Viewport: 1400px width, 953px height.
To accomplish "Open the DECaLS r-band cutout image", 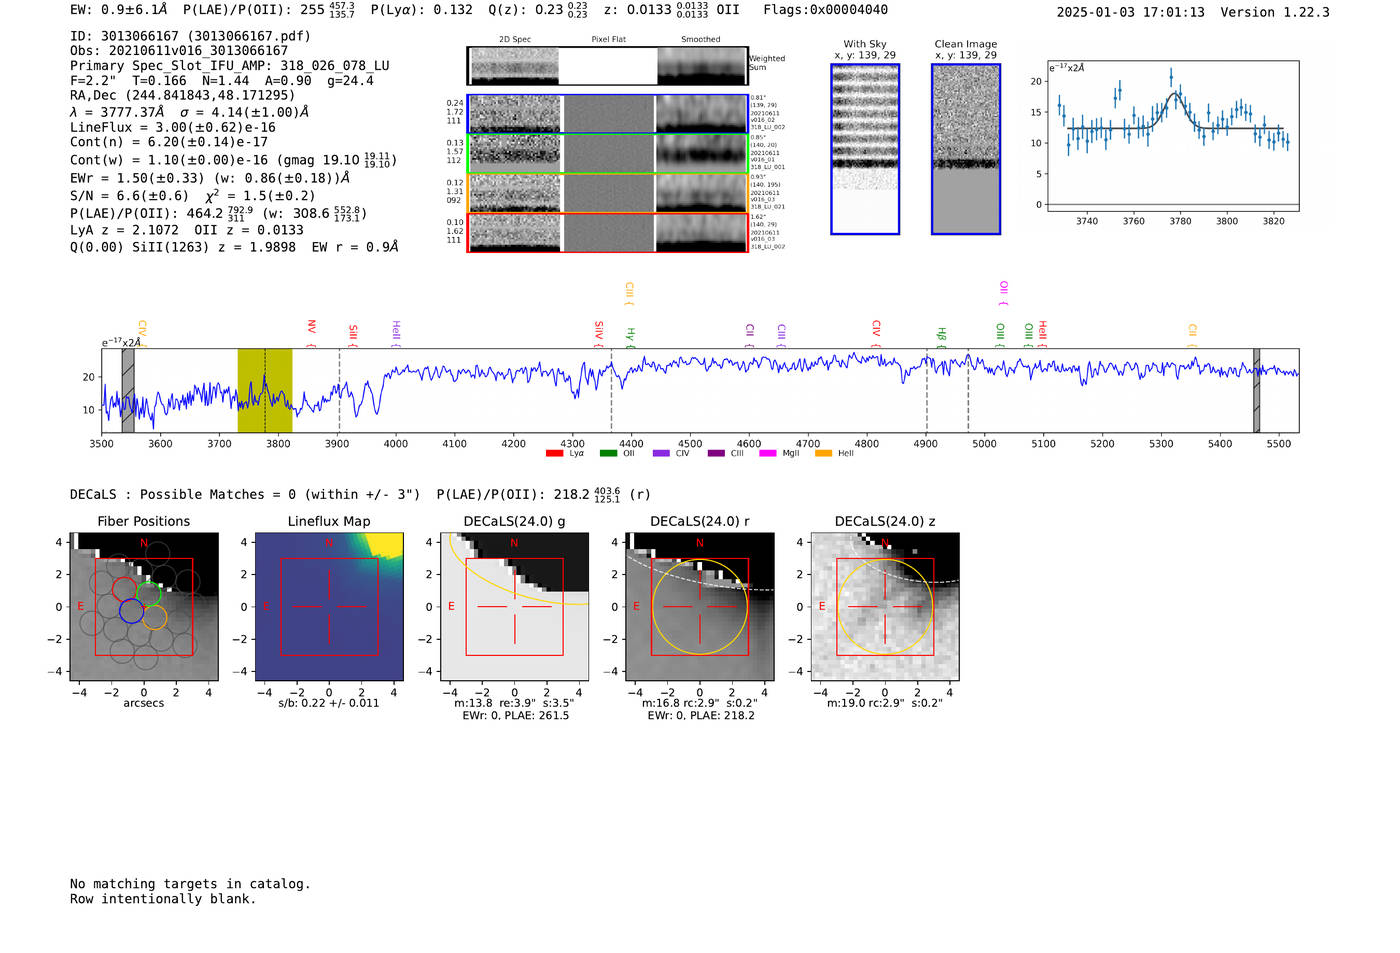I will pos(700,607).
